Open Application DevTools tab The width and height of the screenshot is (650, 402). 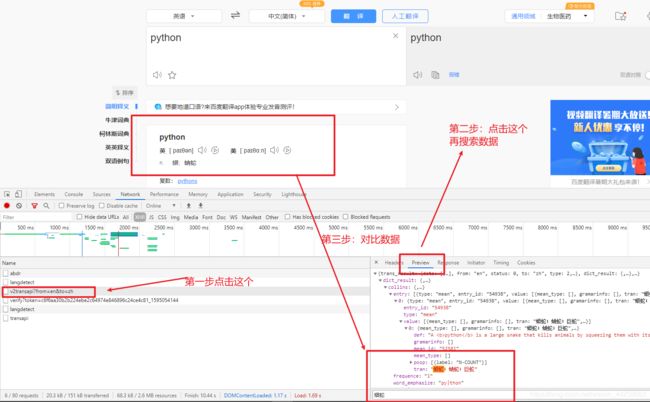click(x=230, y=194)
